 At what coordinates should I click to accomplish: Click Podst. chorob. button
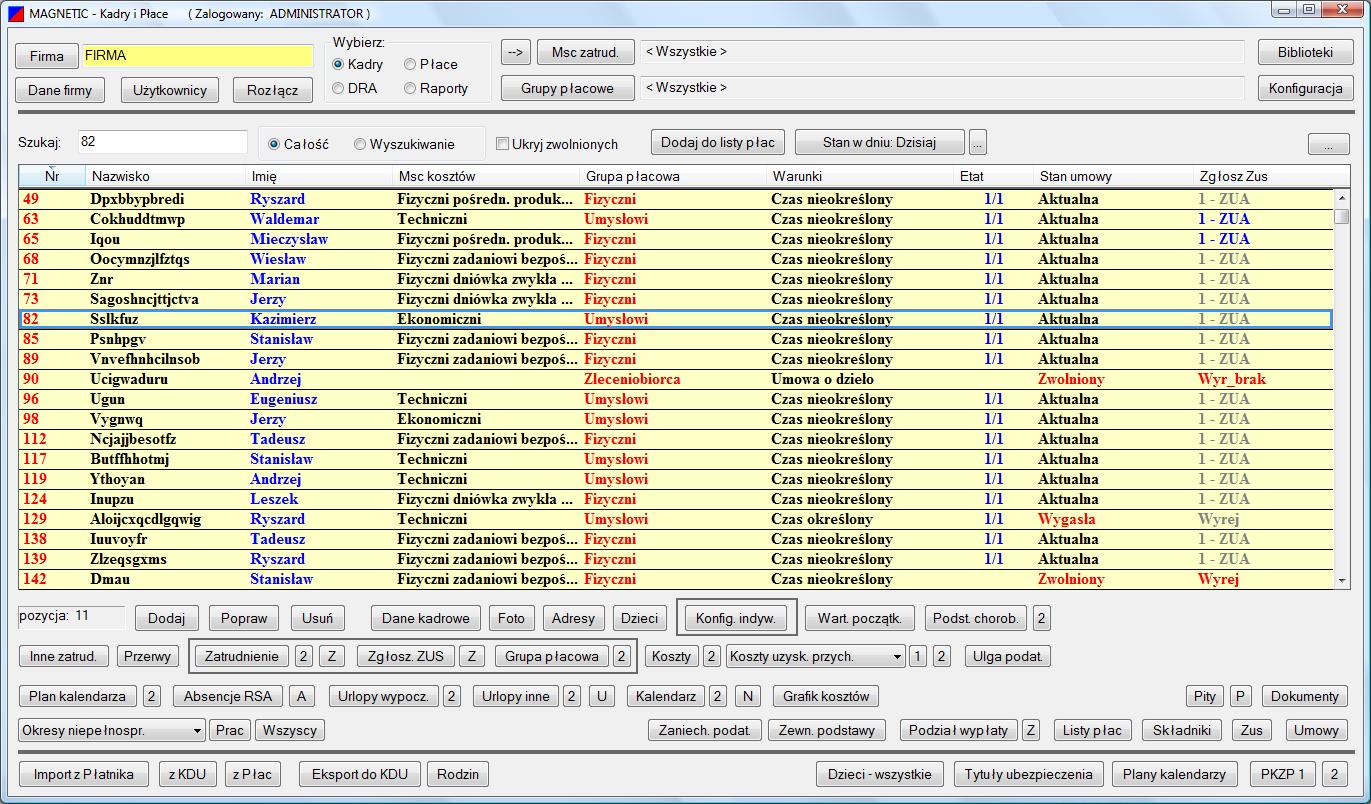(x=975, y=618)
